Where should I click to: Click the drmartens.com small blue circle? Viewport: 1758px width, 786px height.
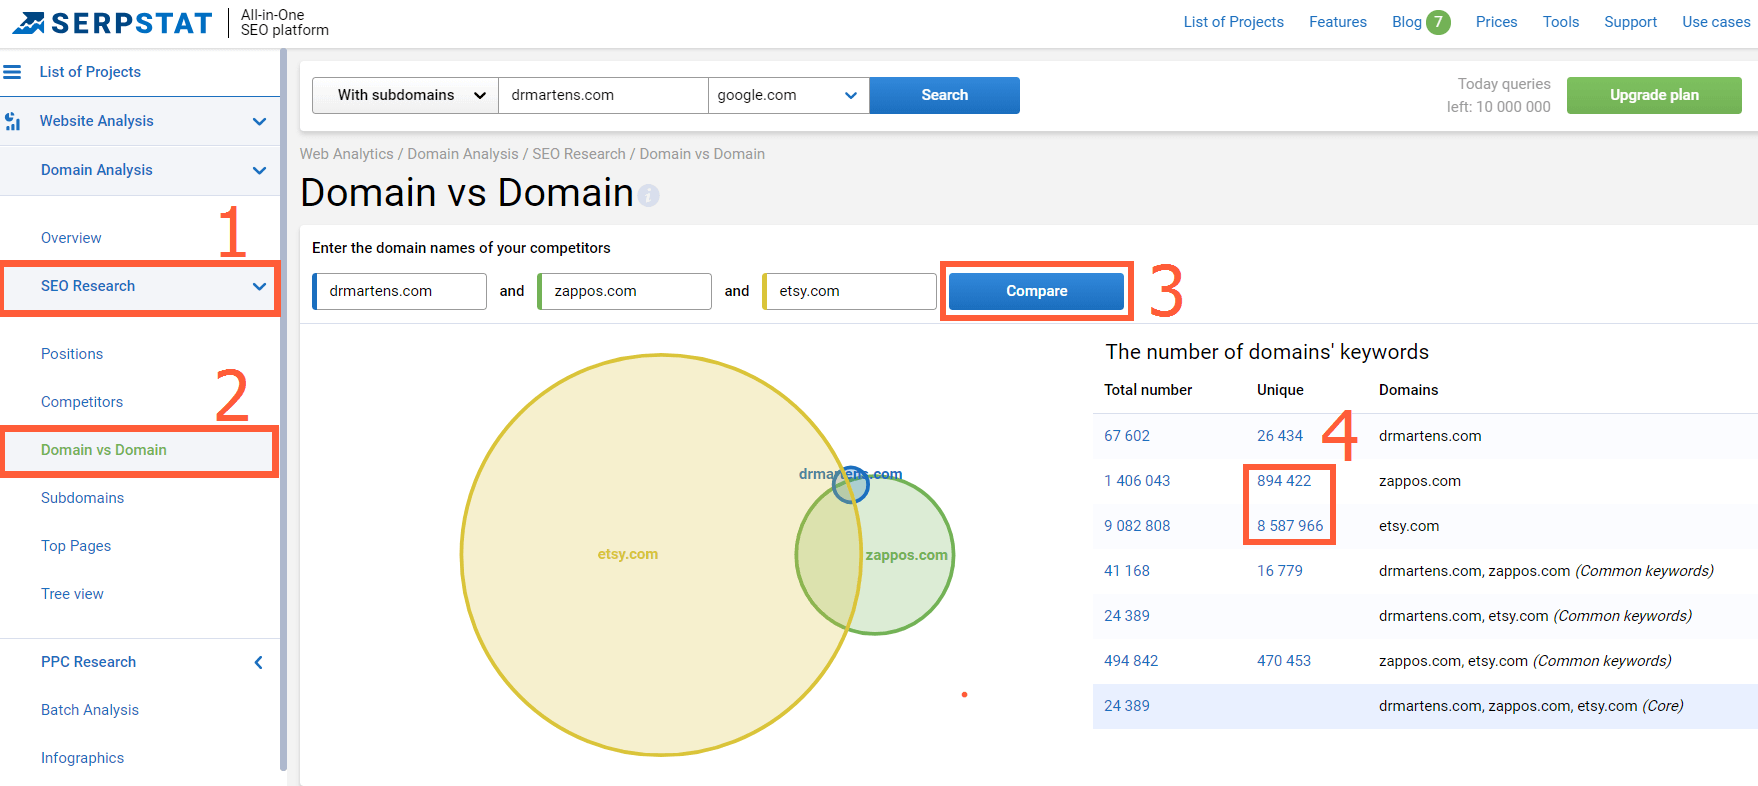click(851, 485)
